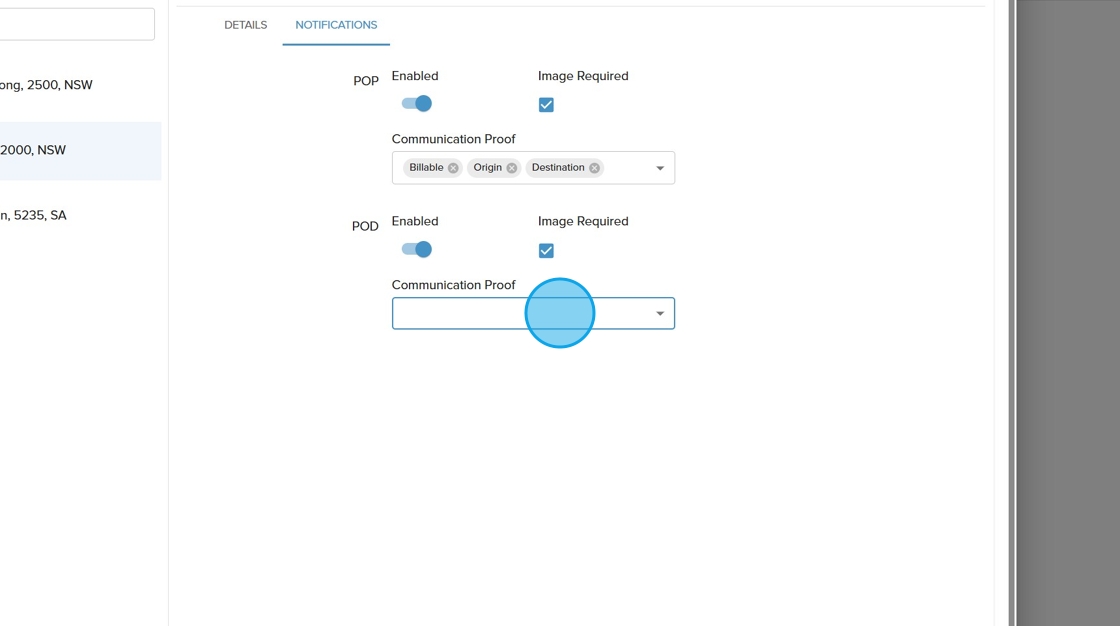Click blank area inside POP Communication Proof field

coord(627,168)
